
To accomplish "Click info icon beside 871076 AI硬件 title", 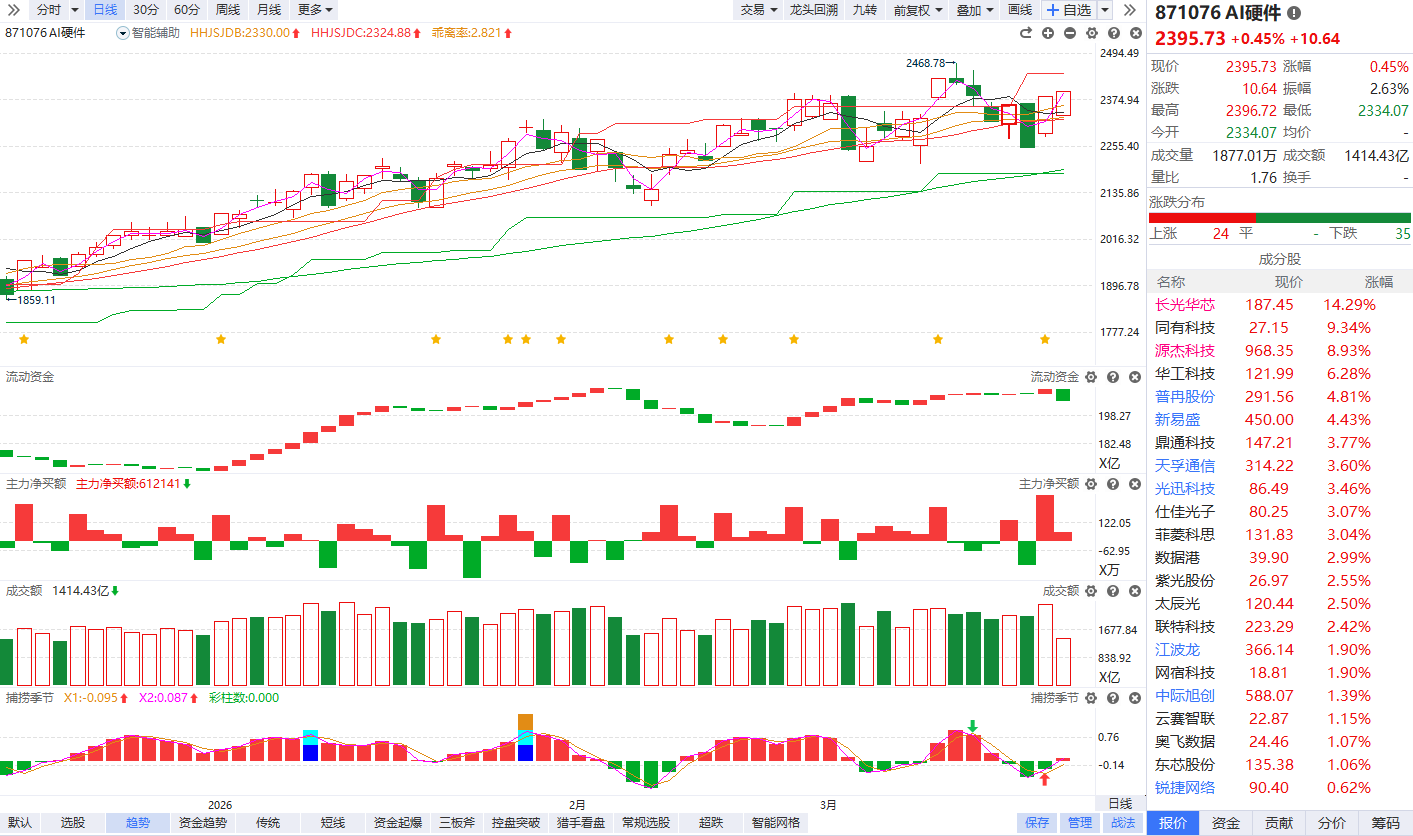I will click(1294, 13).
